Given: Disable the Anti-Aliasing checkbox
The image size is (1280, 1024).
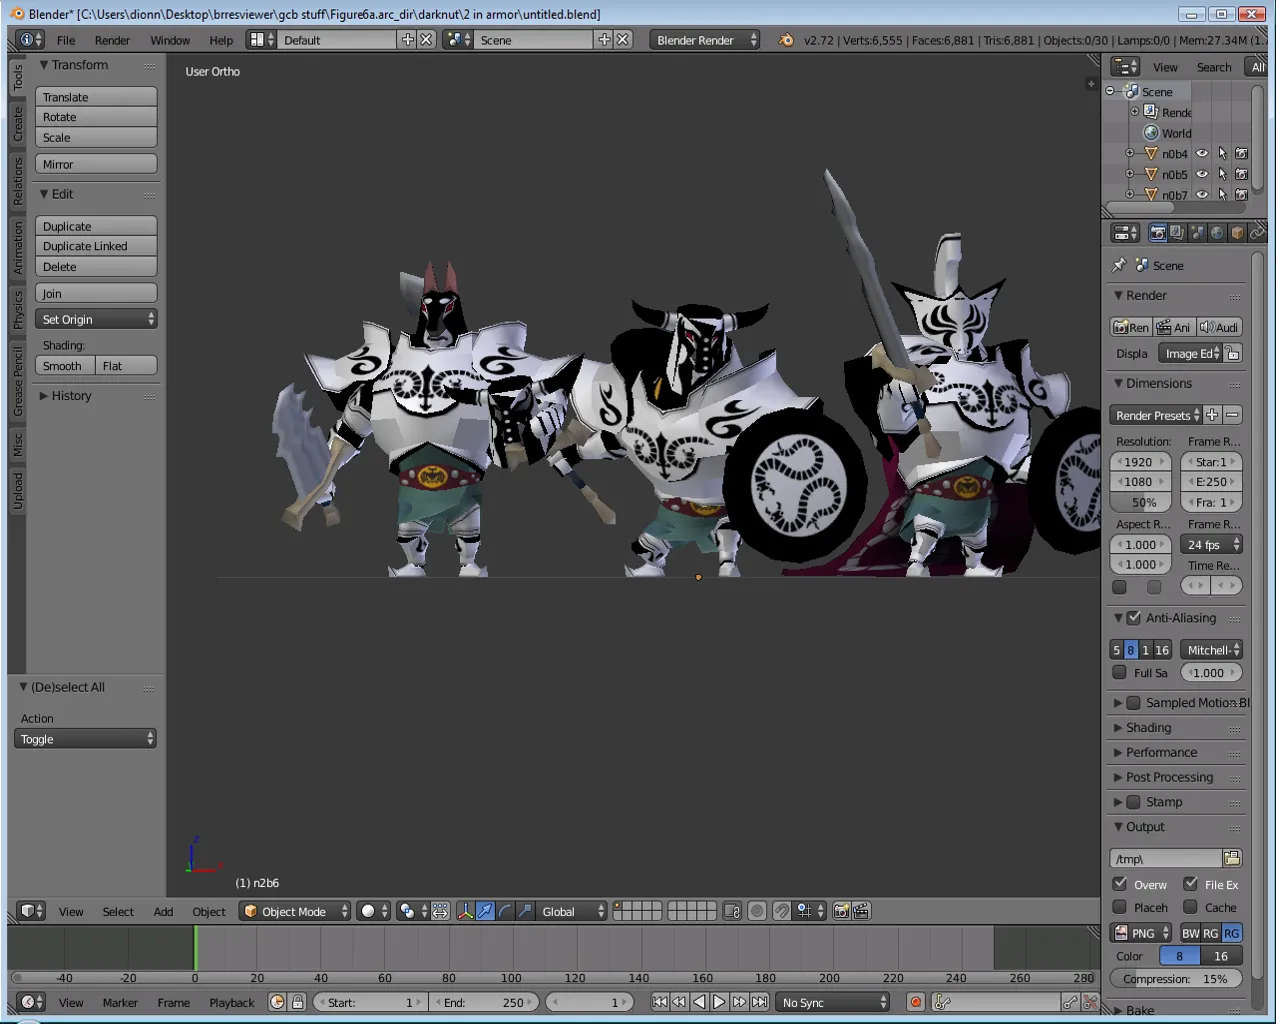Looking at the screenshot, I should pos(1133,618).
